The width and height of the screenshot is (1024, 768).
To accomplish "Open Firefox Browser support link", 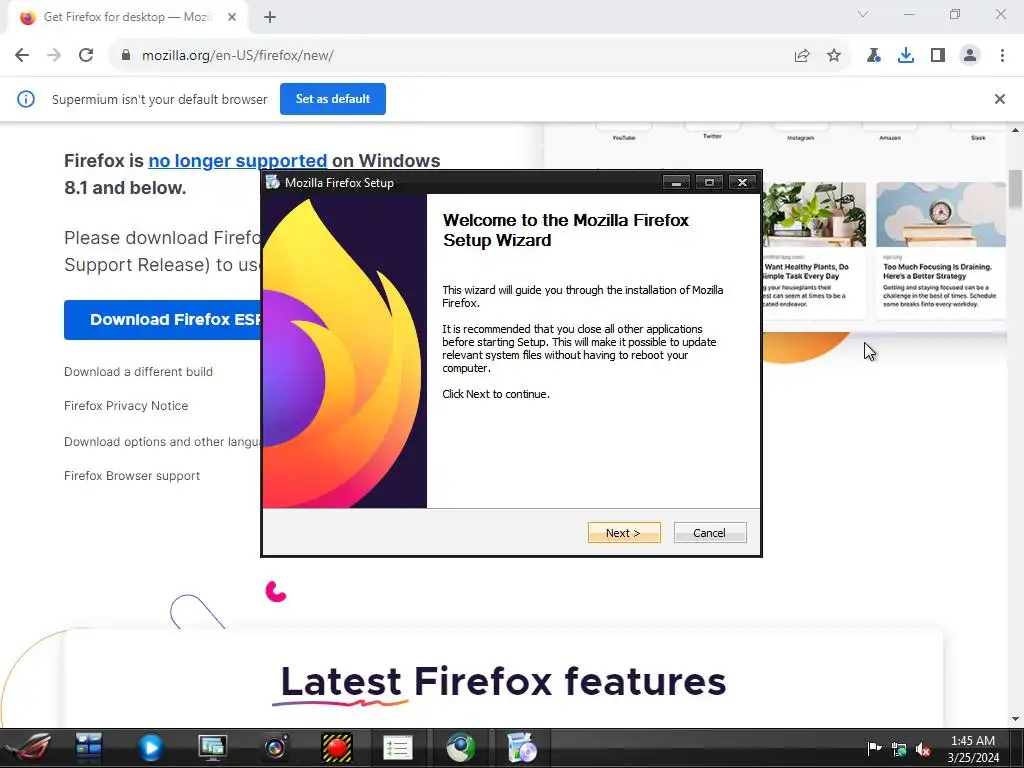I will (132, 476).
